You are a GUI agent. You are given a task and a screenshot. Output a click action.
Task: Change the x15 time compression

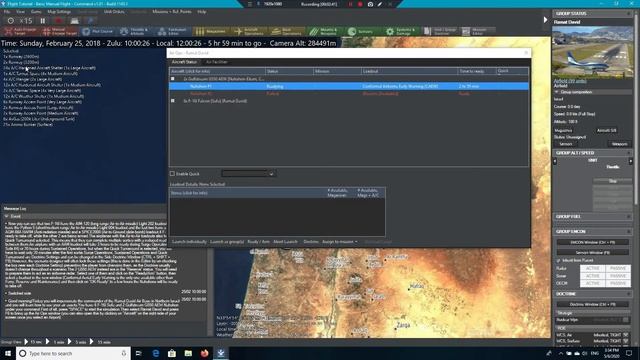25,20
